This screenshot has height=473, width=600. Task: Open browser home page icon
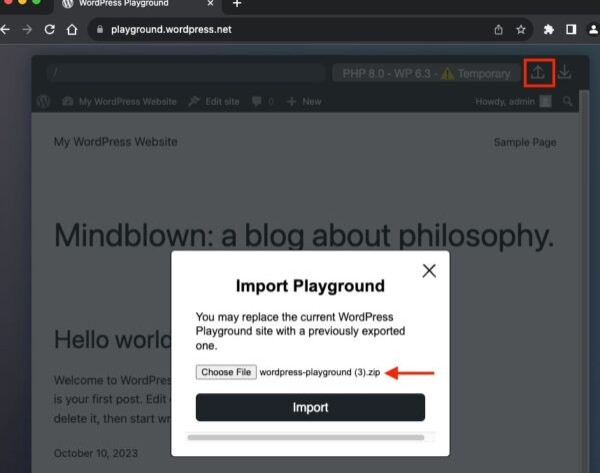72,29
